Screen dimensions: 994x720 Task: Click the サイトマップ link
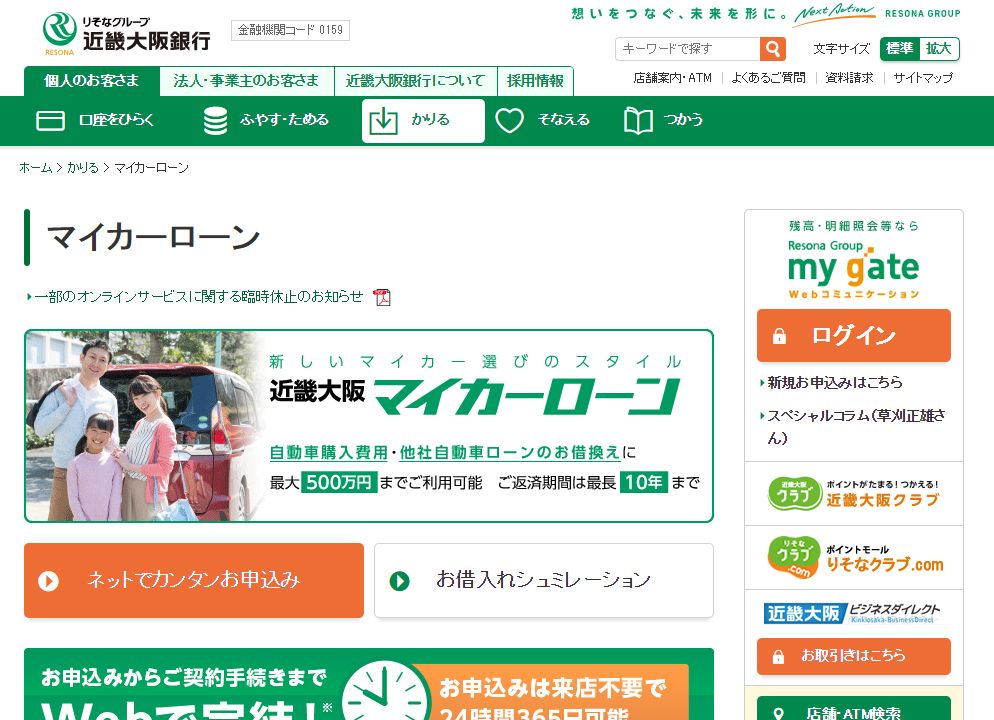923,78
